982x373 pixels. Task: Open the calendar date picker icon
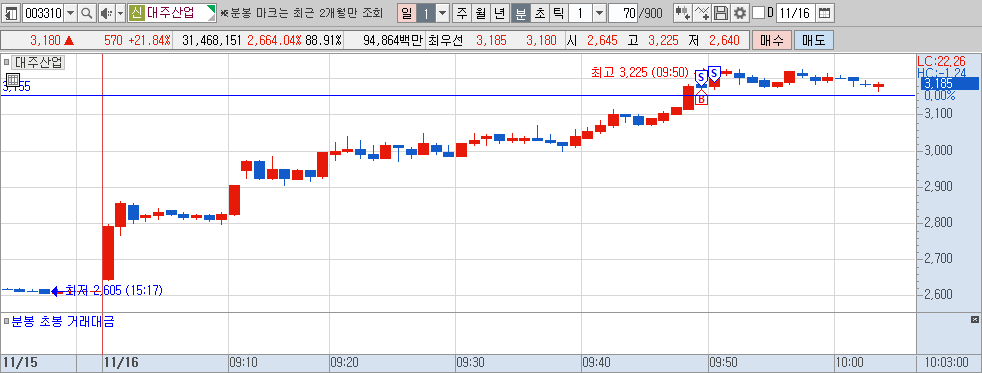(825, 13)
